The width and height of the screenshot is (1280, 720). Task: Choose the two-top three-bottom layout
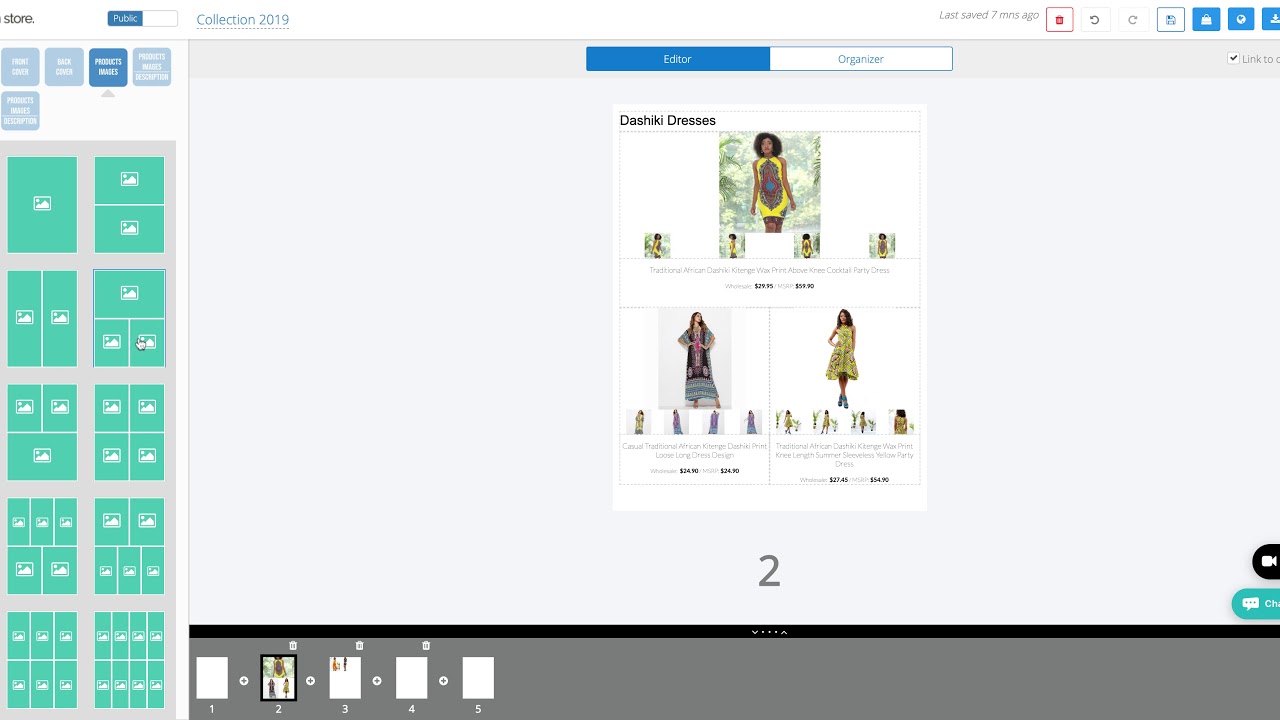129,546
